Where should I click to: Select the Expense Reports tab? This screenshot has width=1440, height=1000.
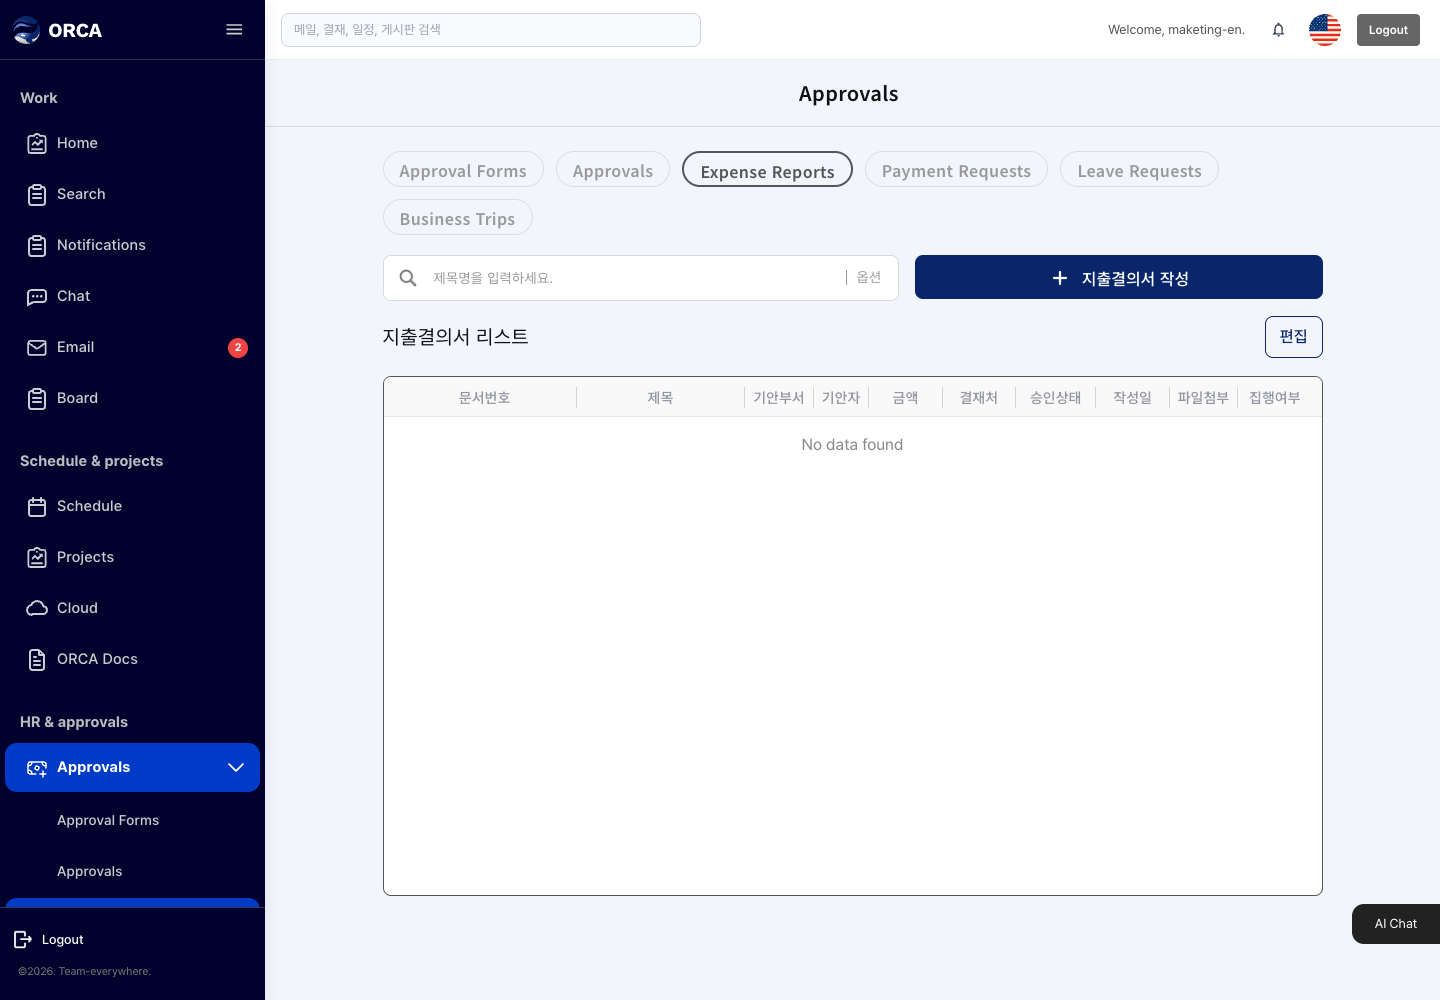pyautogui.click(x=767, y=170)
